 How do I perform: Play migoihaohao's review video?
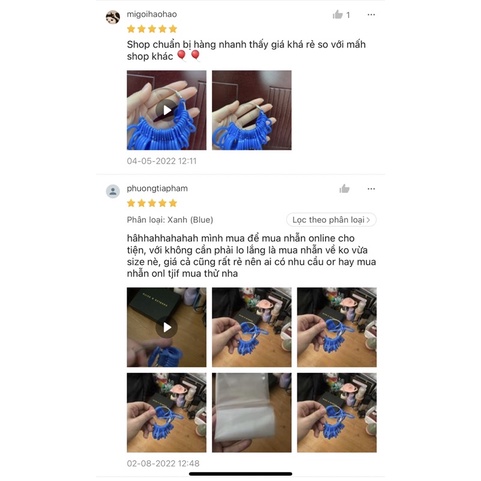(x=166, y=110)
